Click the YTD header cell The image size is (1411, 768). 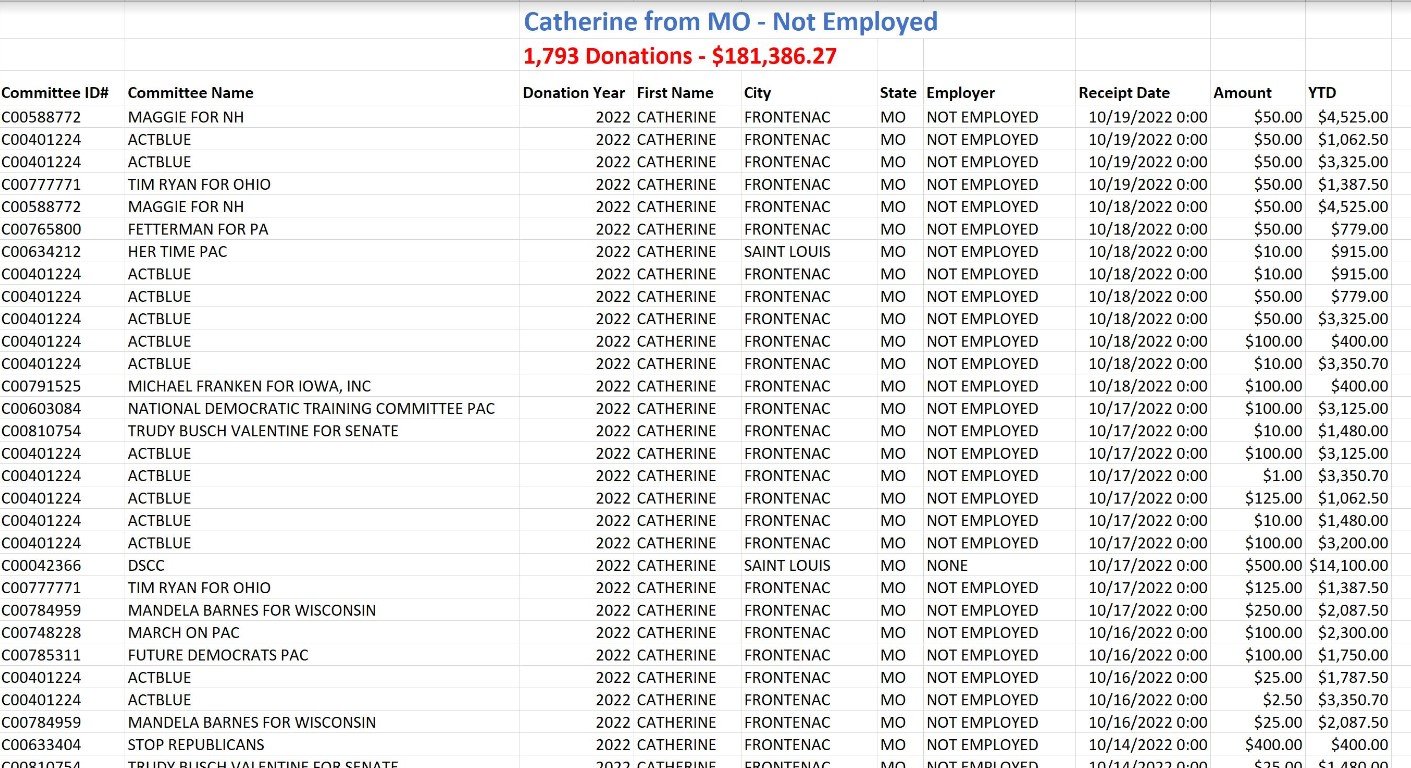1322,93
